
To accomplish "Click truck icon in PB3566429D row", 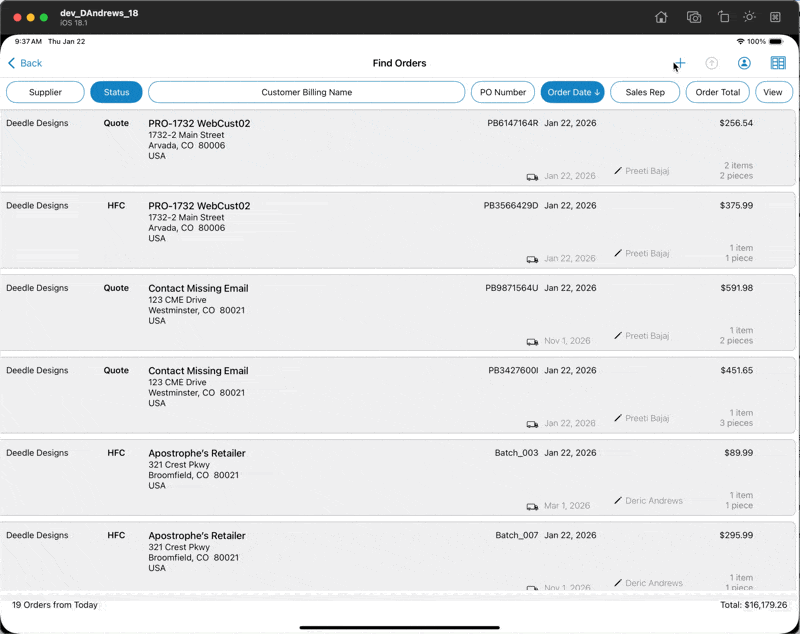I will coord(532,260).
